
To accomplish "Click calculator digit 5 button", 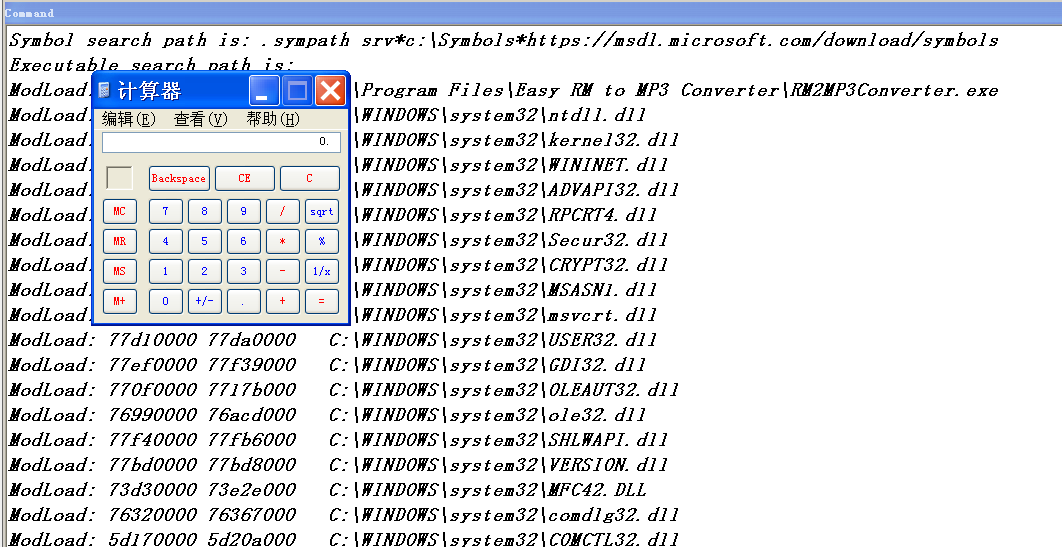I will [205, 241].
